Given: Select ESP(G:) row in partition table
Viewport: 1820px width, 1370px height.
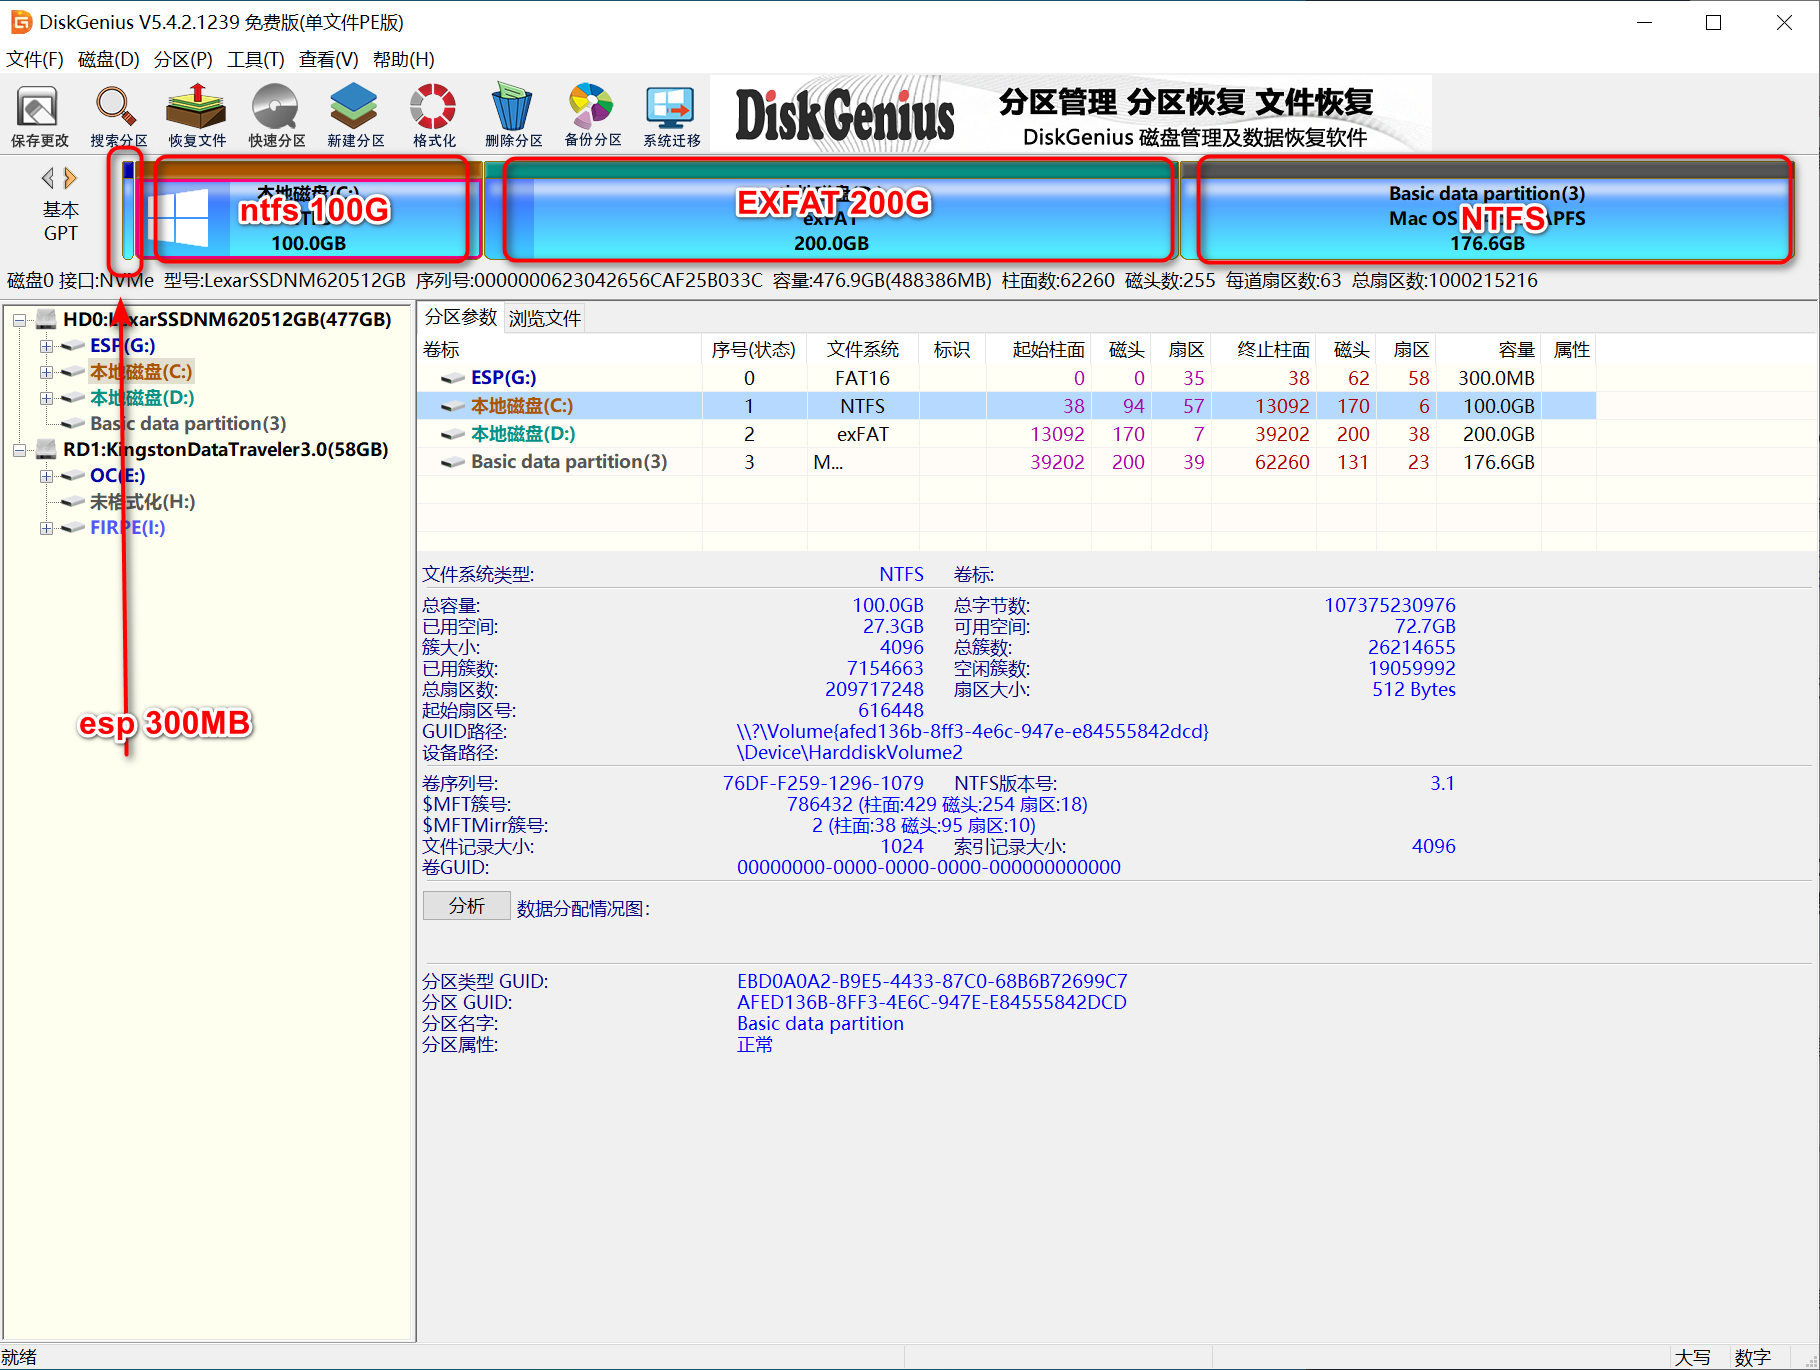Looking at the screenshot, I should 1006,378.
